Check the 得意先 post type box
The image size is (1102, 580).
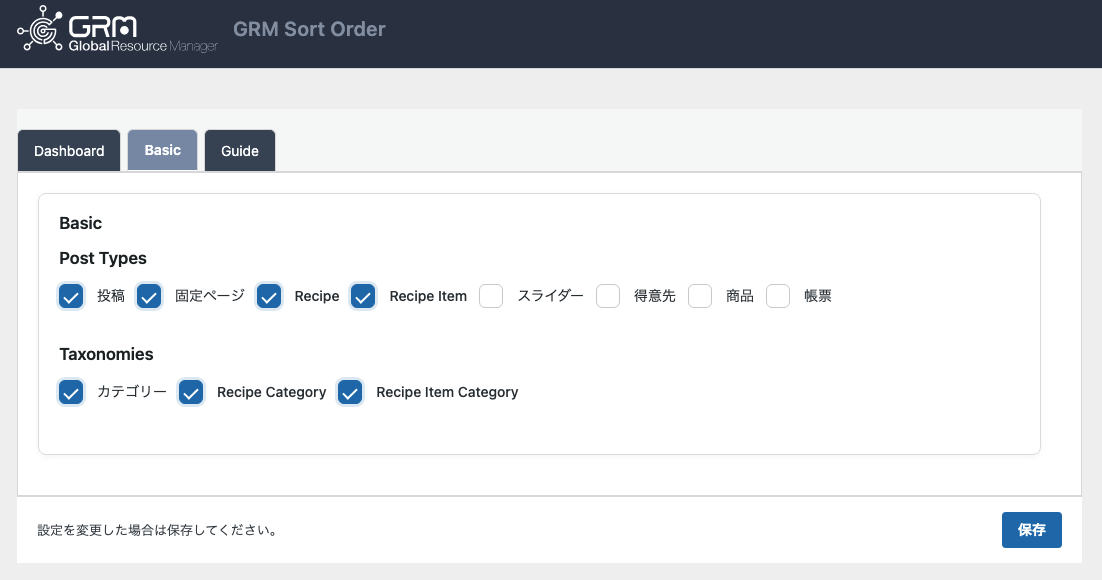[x=608, y=296]
